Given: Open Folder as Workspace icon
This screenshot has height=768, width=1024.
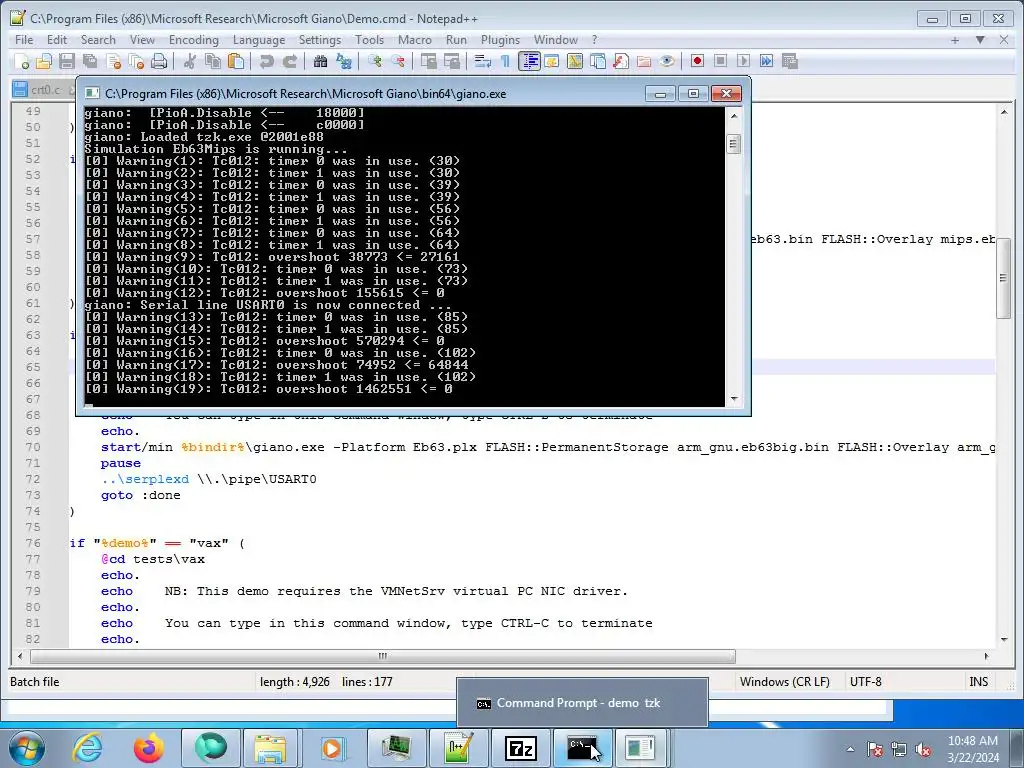Looking at the screenshot, I should (644, 61).
